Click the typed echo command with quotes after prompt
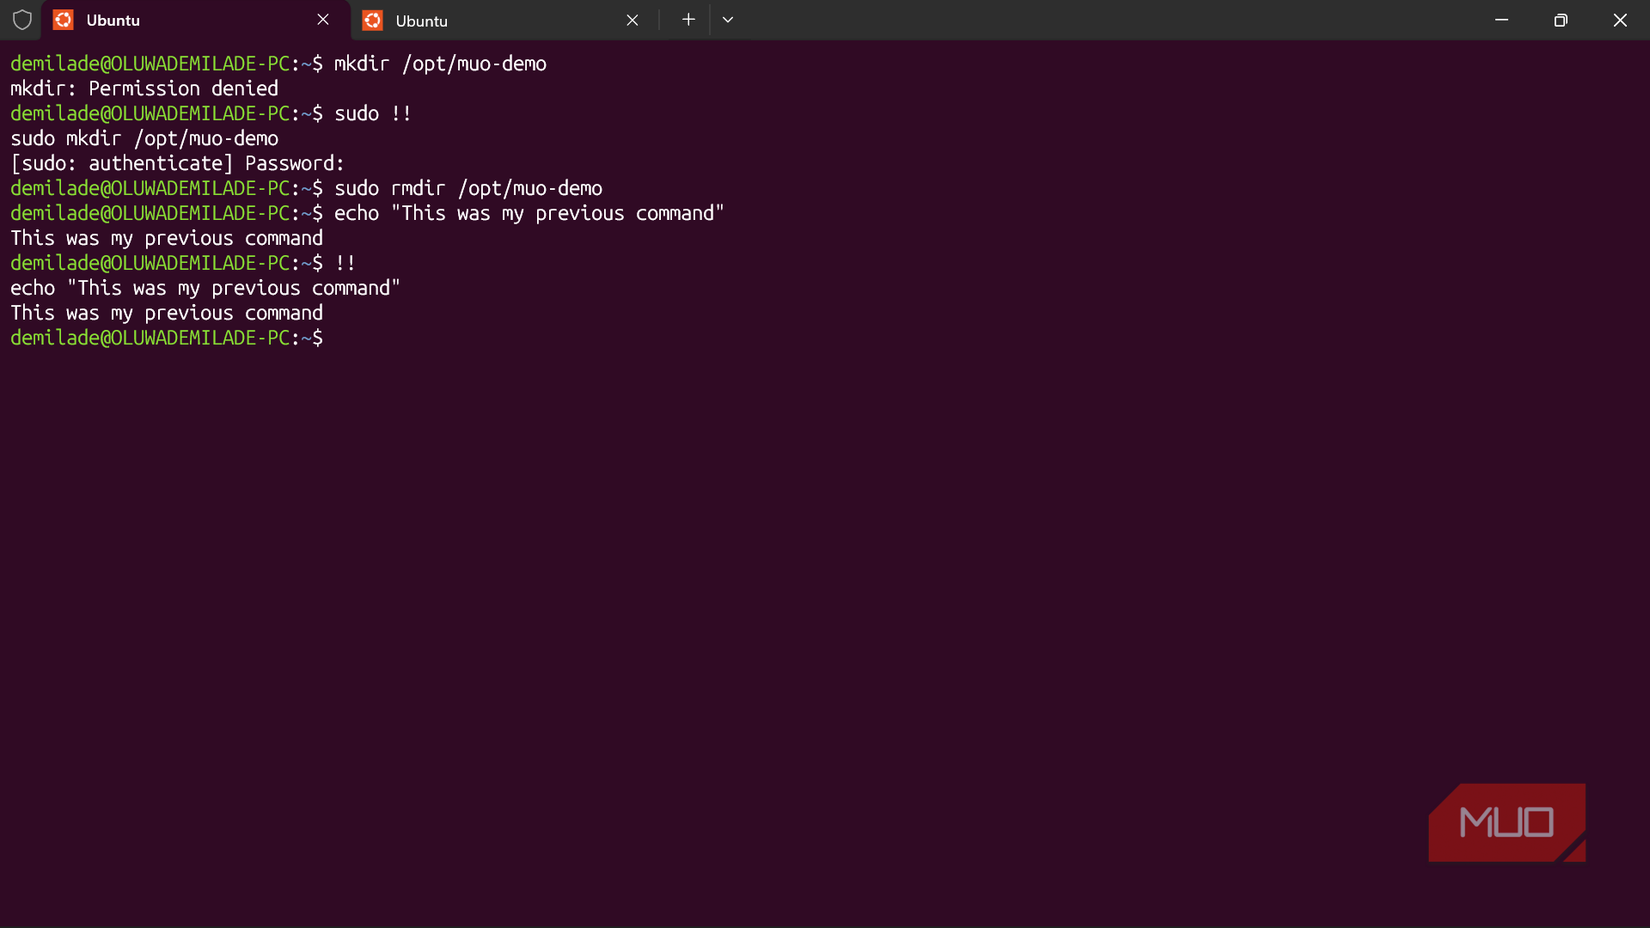 click(x=529, y=214)
